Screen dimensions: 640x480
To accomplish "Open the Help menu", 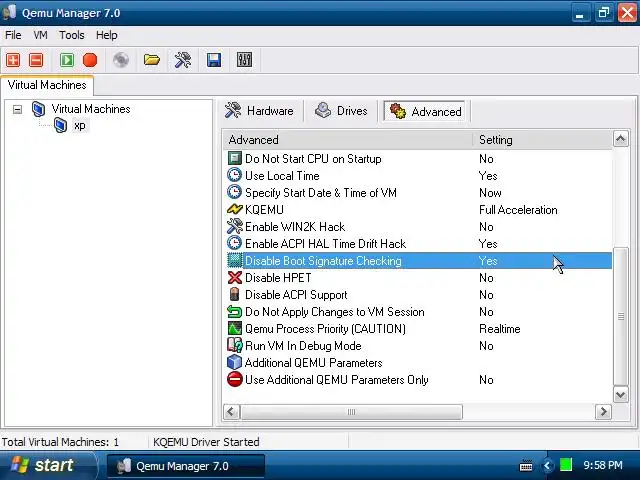I will coord(107,36).
